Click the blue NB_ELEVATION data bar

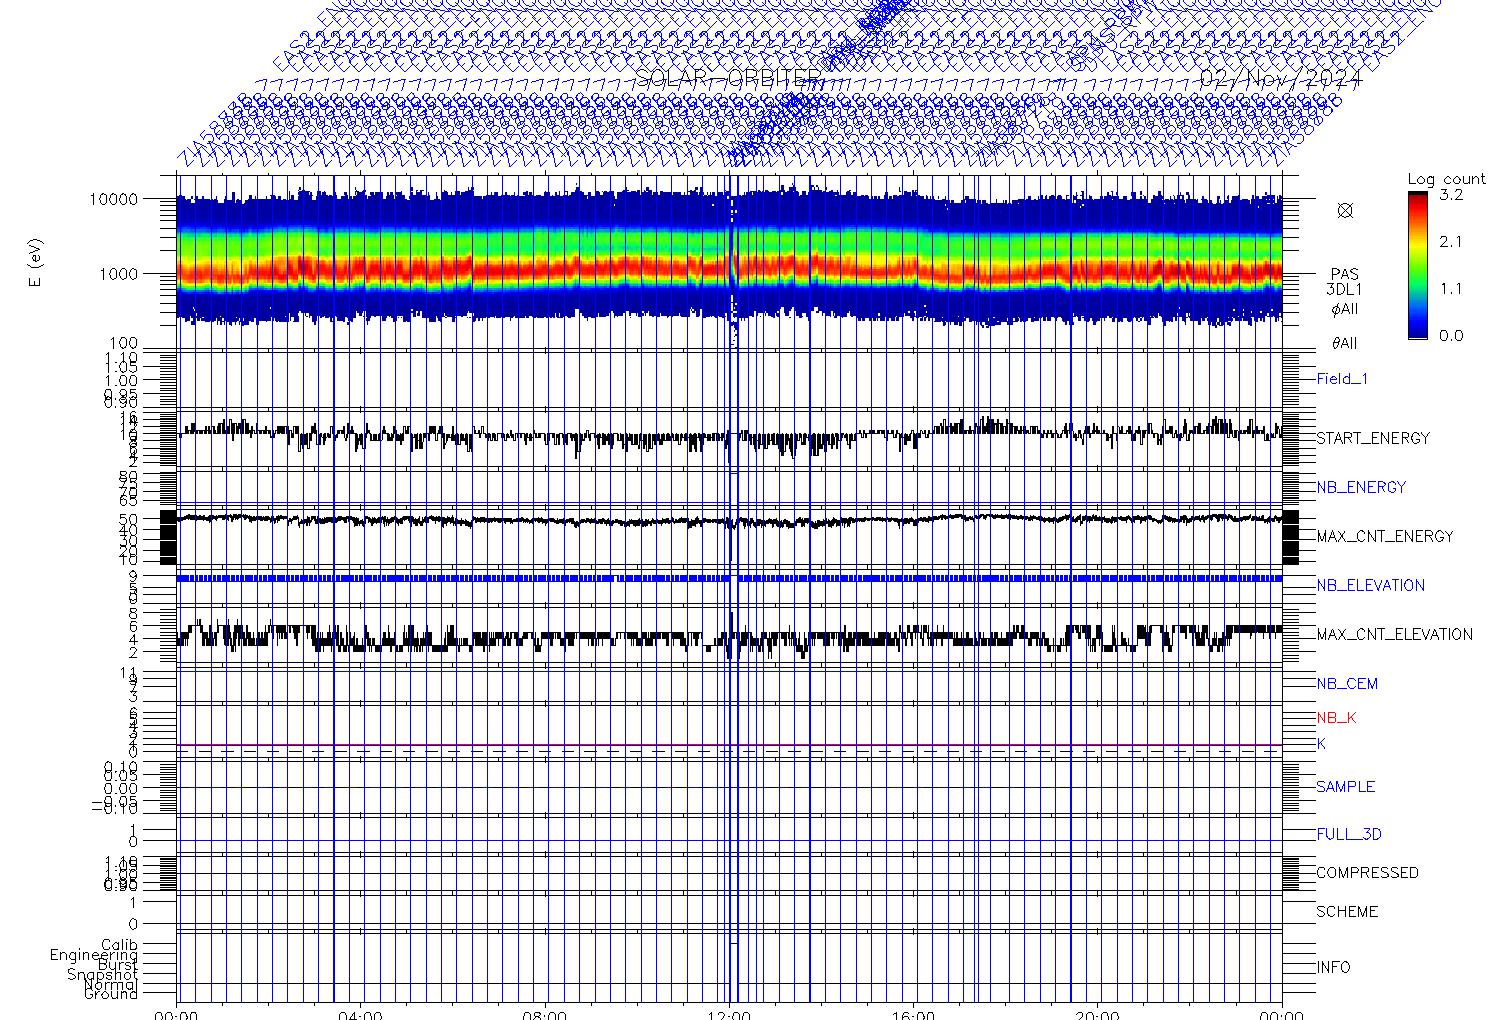click(730, 578)
